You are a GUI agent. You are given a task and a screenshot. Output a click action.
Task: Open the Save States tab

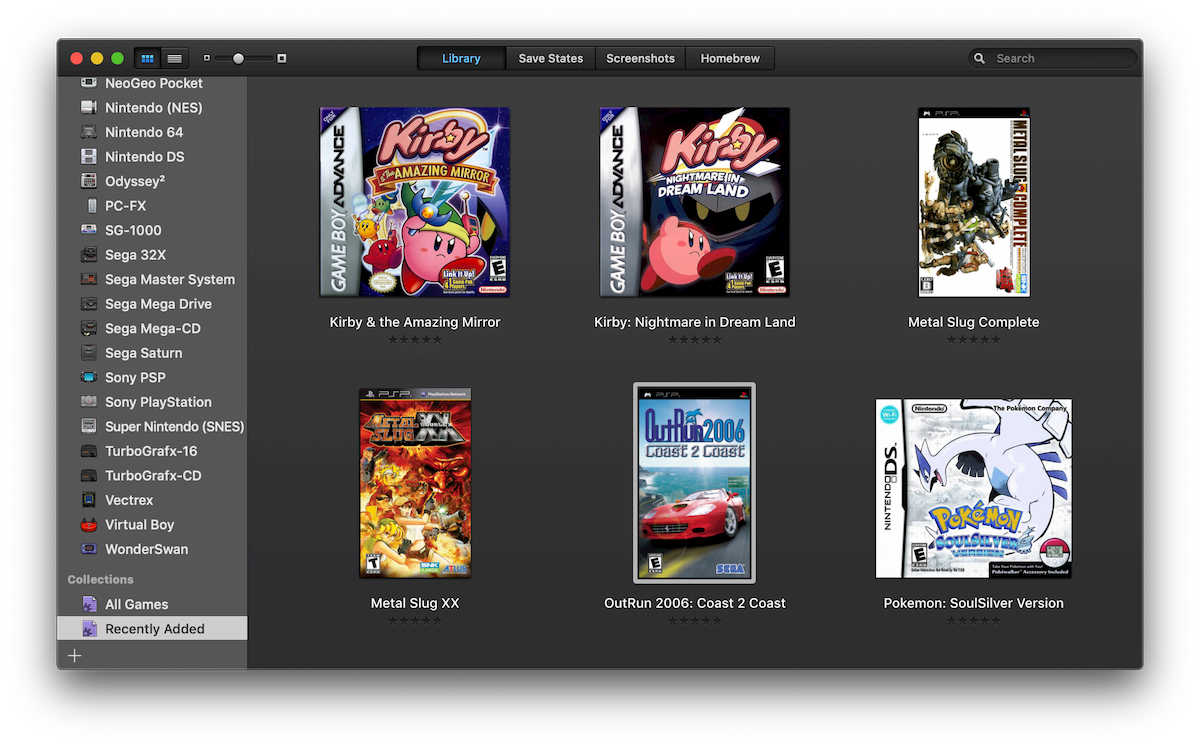pyautogui.click(x=550, y=58)
